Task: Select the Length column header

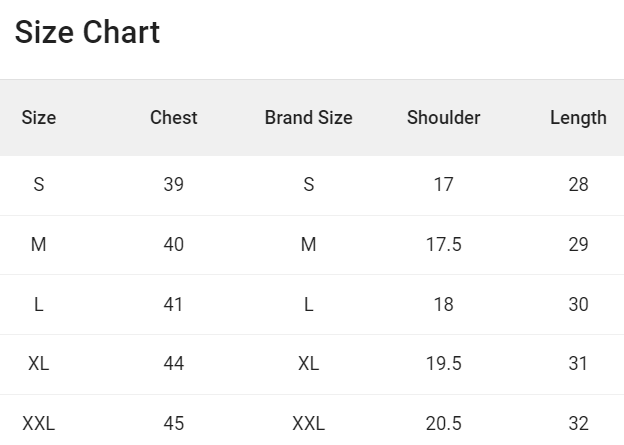Action: tap(579, 118)
